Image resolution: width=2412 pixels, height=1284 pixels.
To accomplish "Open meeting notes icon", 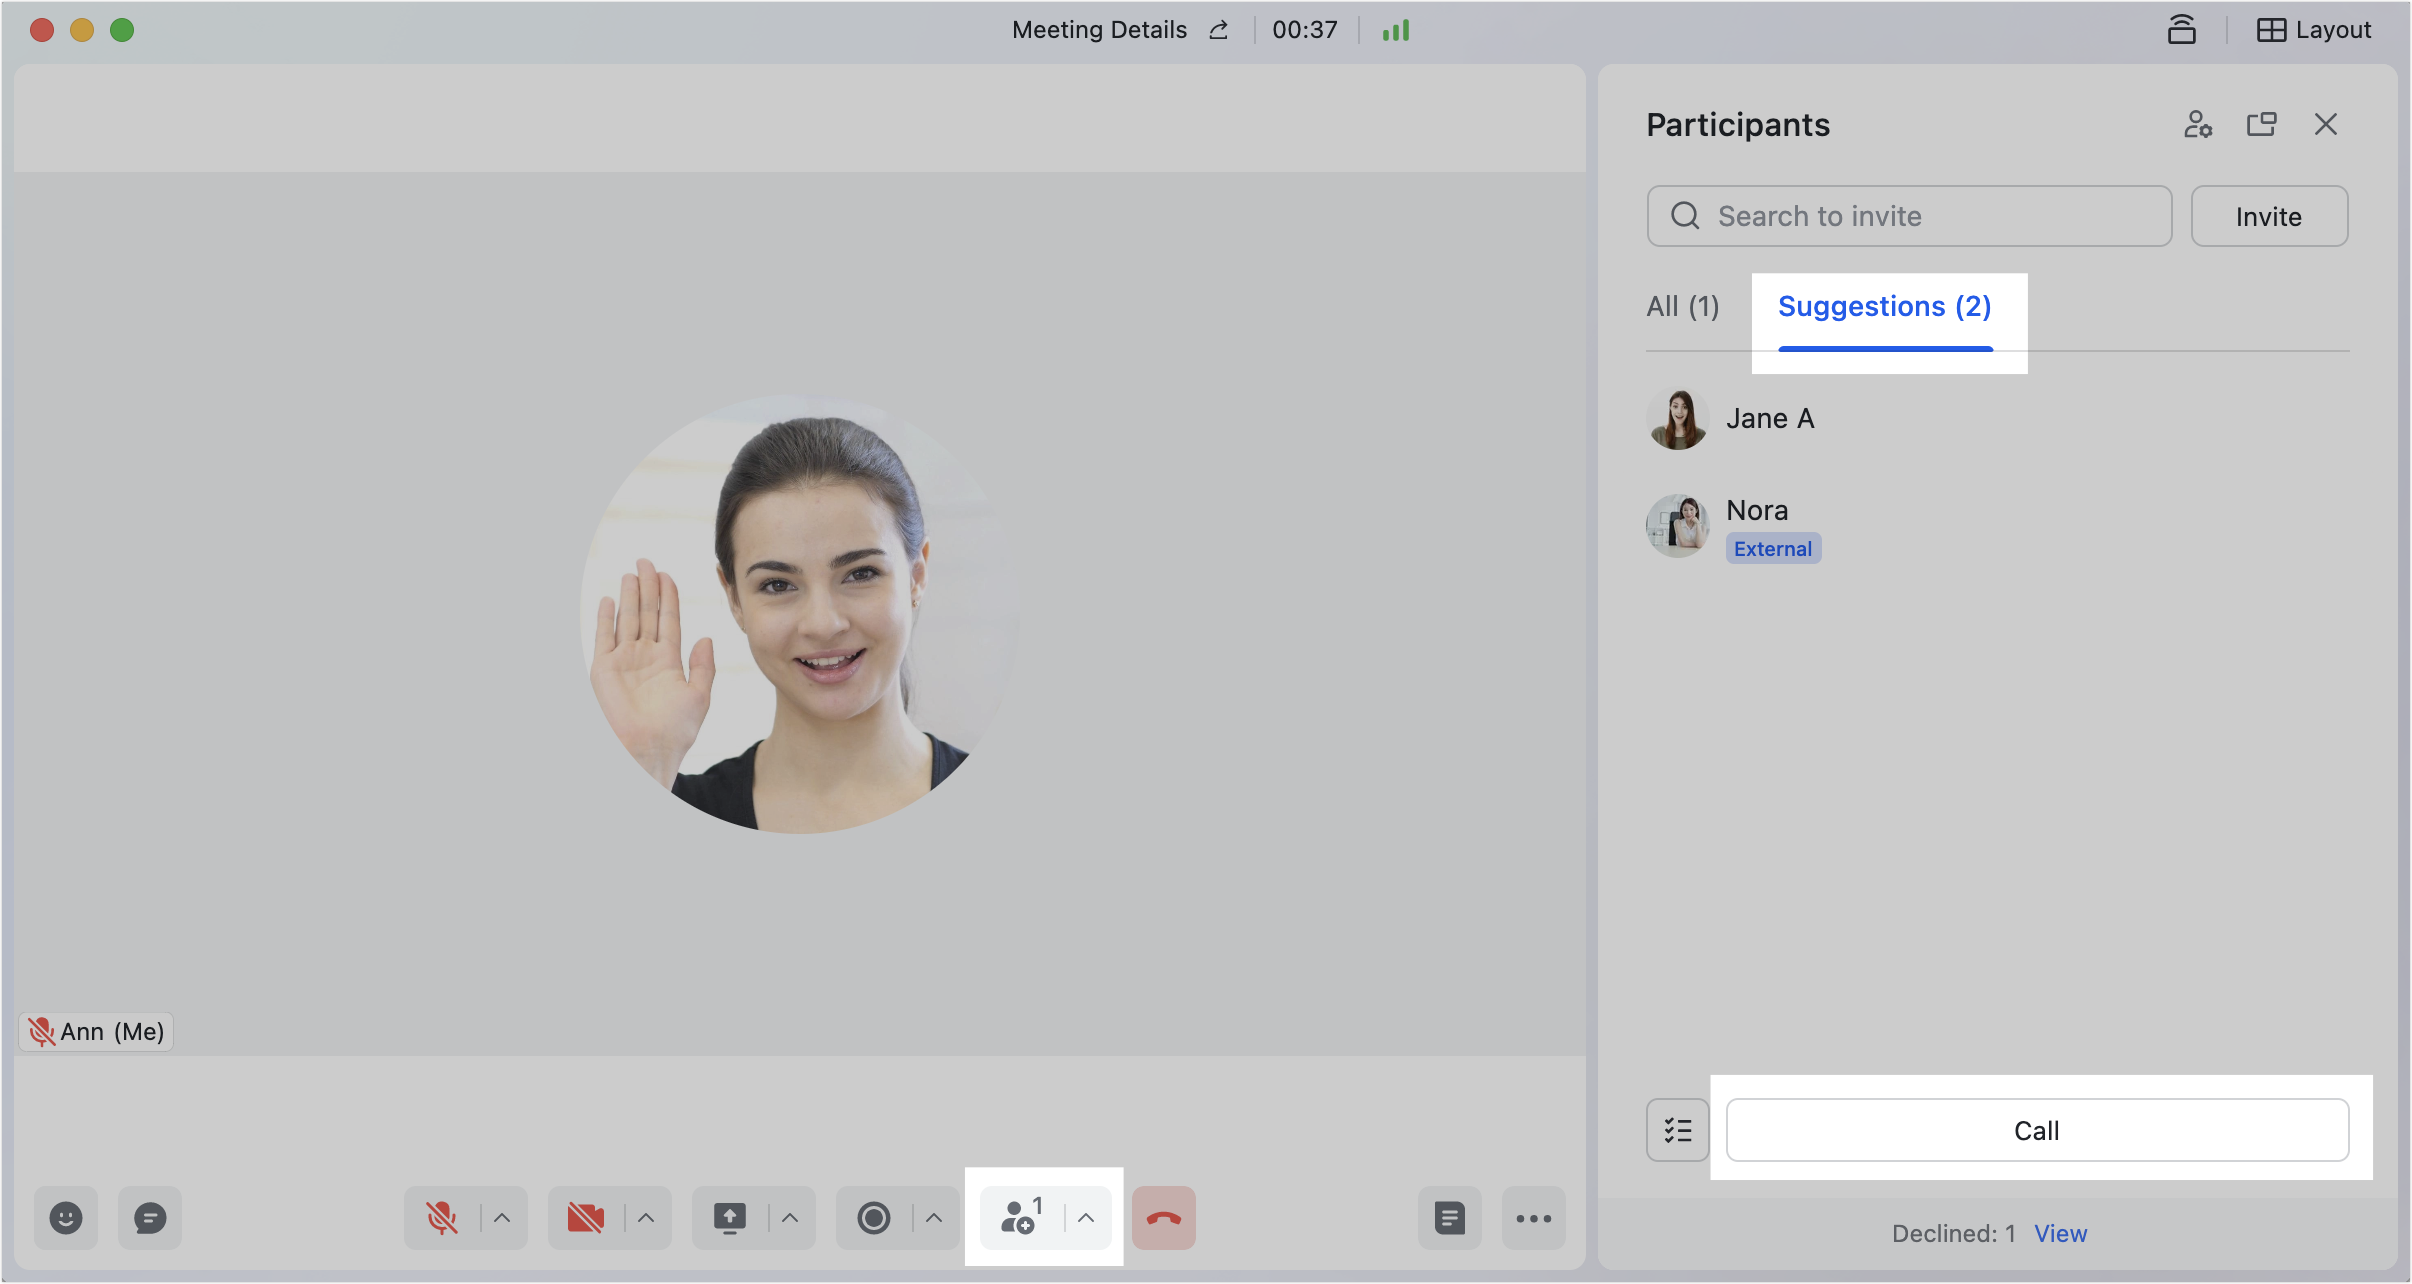I will 1450,1218.
